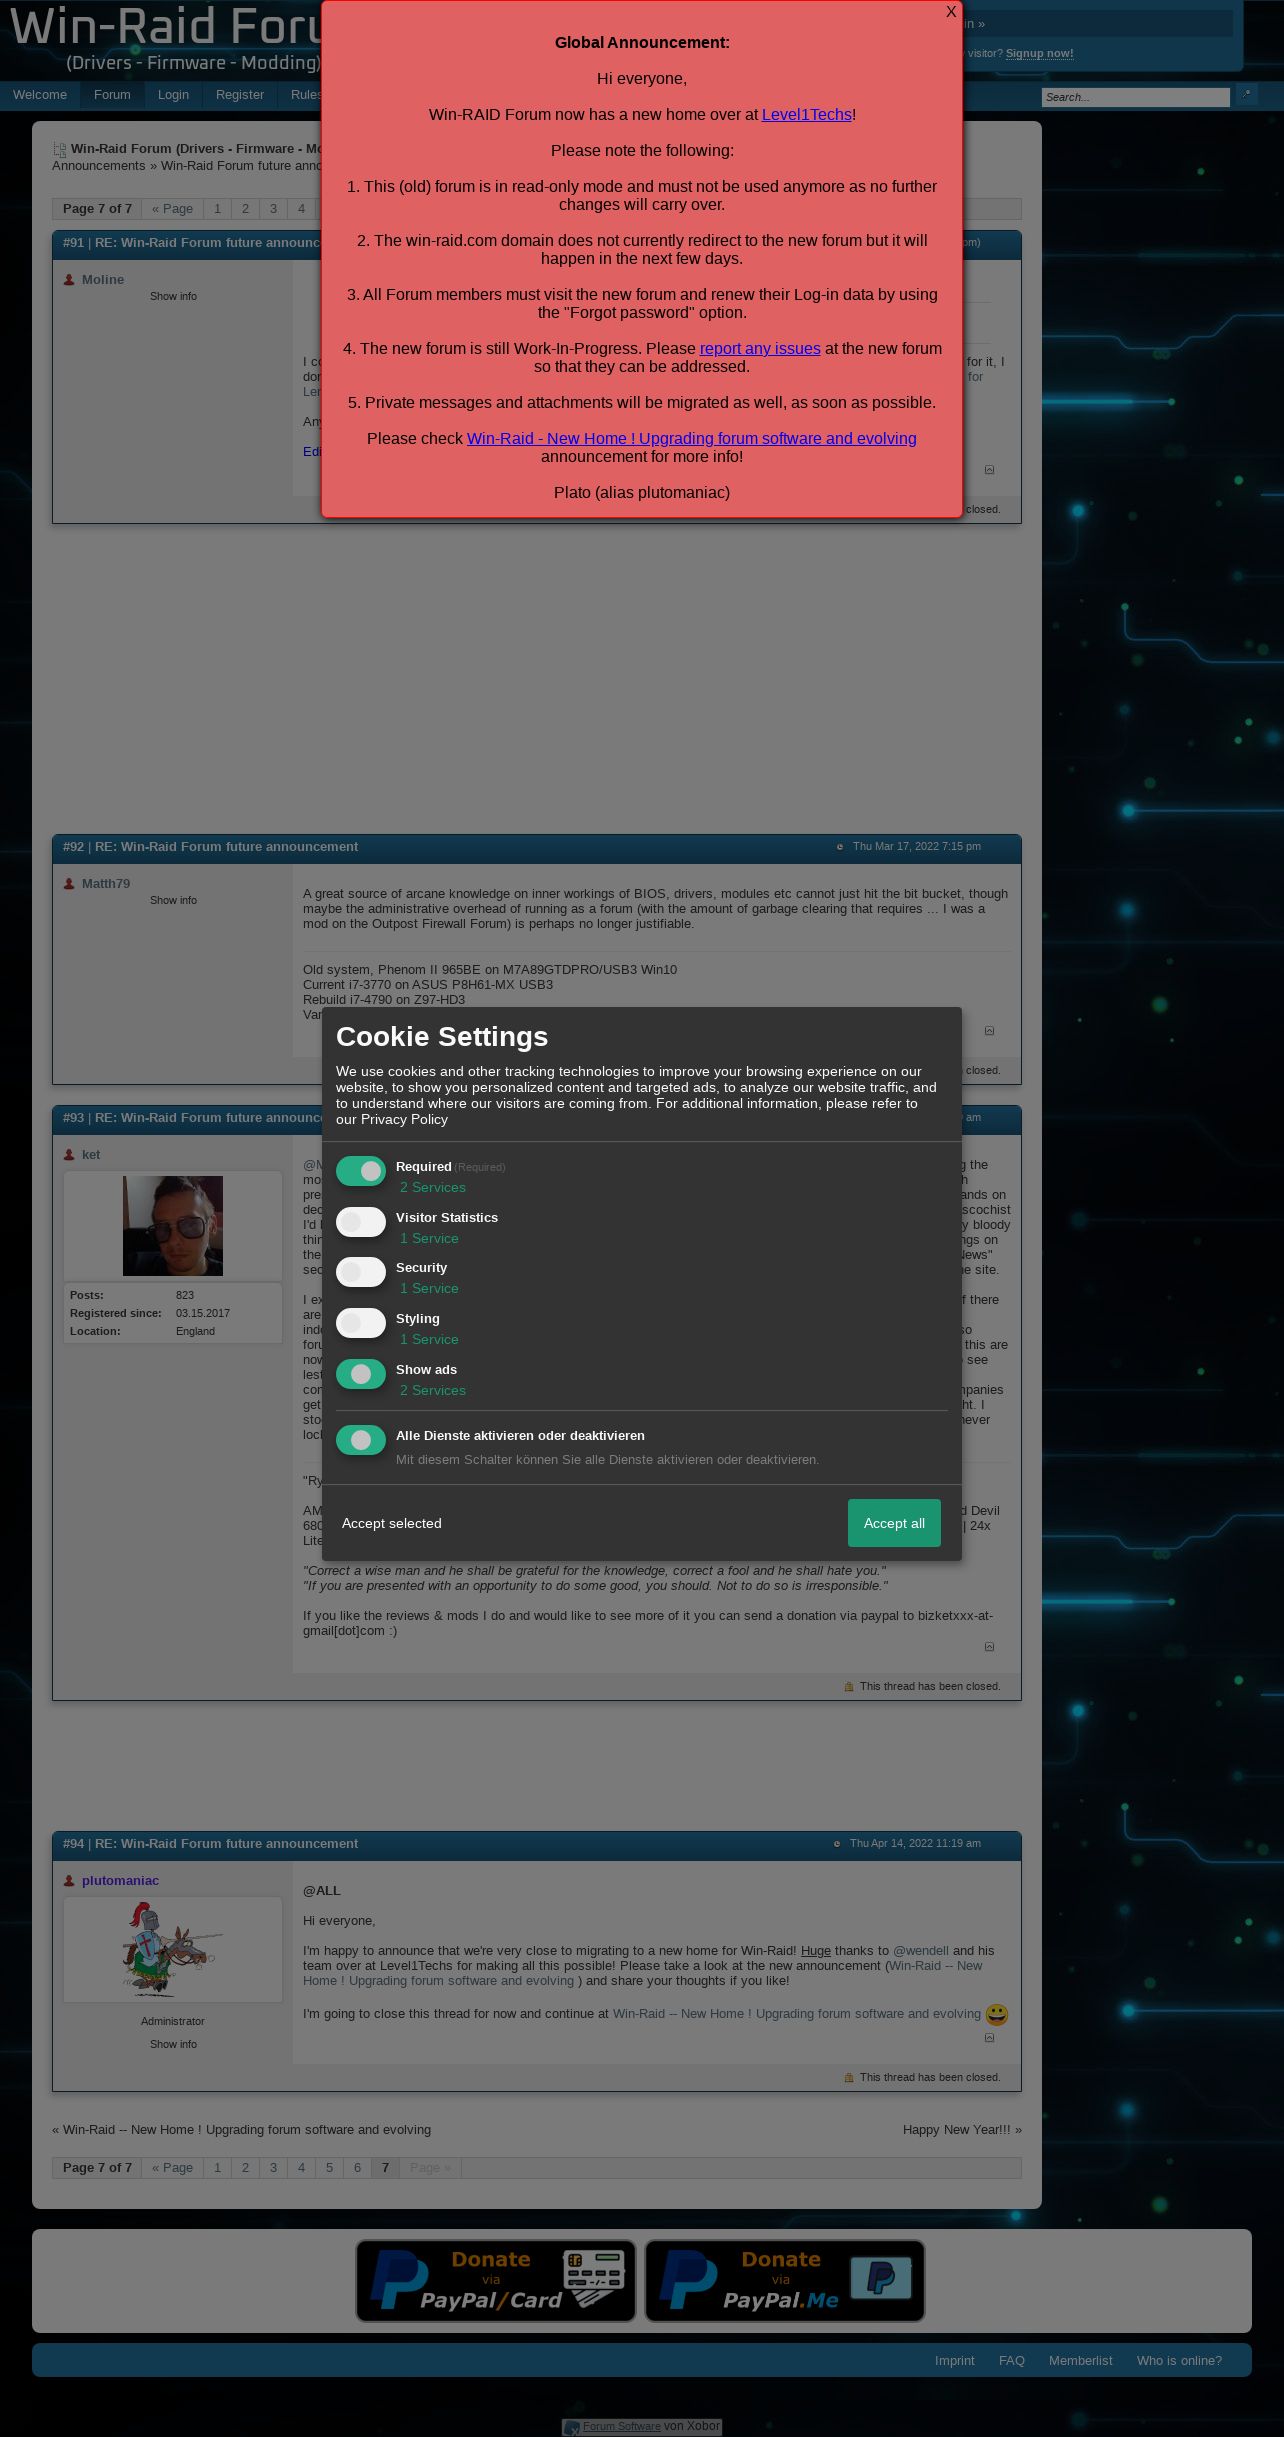
Task: Jump to top from post #91 arrow icon
Action: (990, 470)
